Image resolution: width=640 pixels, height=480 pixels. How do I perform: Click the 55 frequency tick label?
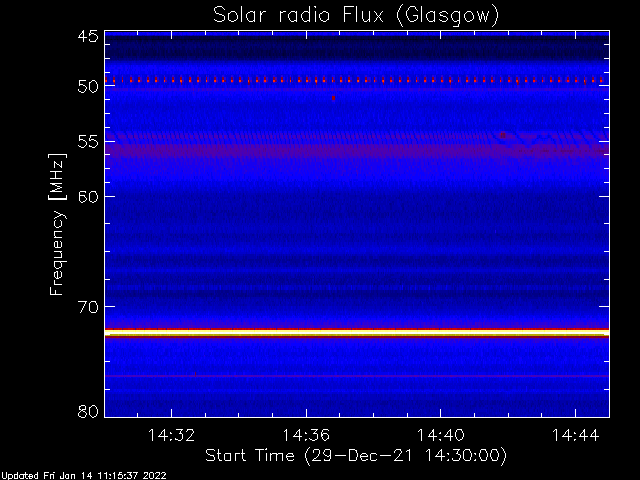(x=88, y=142)
